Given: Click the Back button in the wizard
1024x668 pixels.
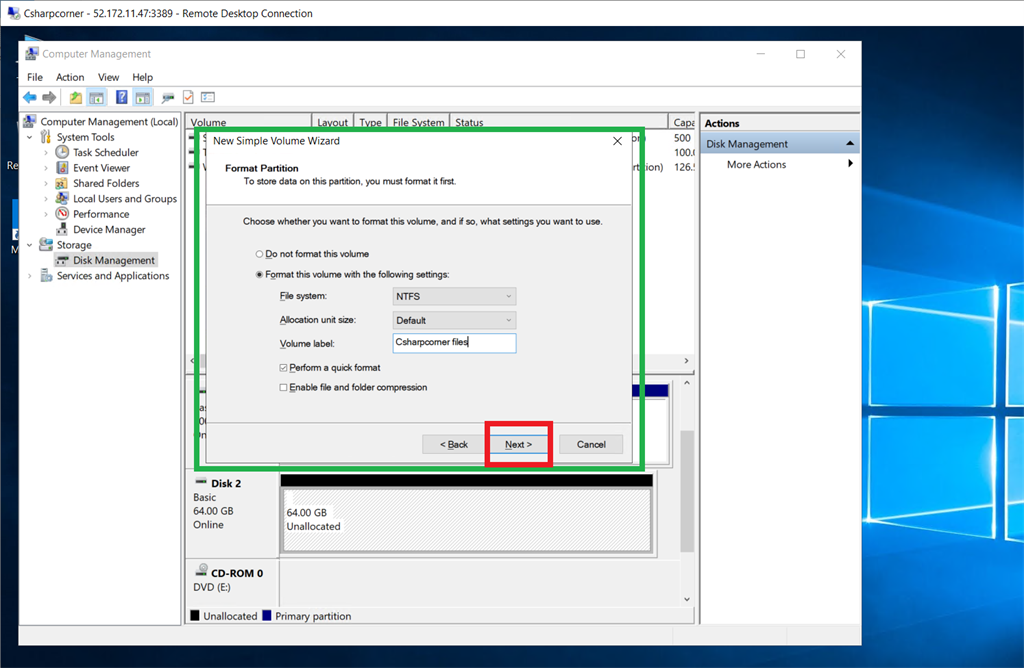Looking at the screenshot, I should 452,444.
